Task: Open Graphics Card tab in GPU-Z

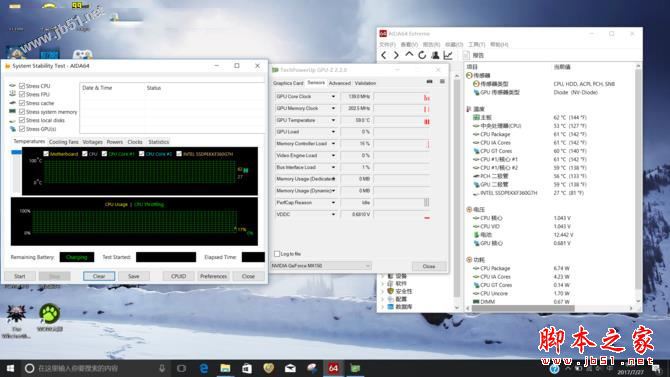Action: pos(288,83)
